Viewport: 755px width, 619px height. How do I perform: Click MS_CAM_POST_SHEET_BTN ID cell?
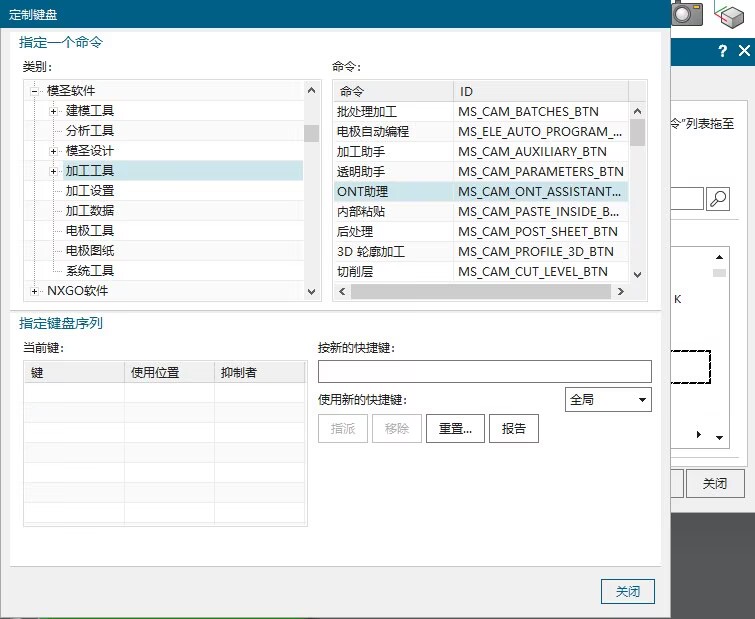(541, 232)
